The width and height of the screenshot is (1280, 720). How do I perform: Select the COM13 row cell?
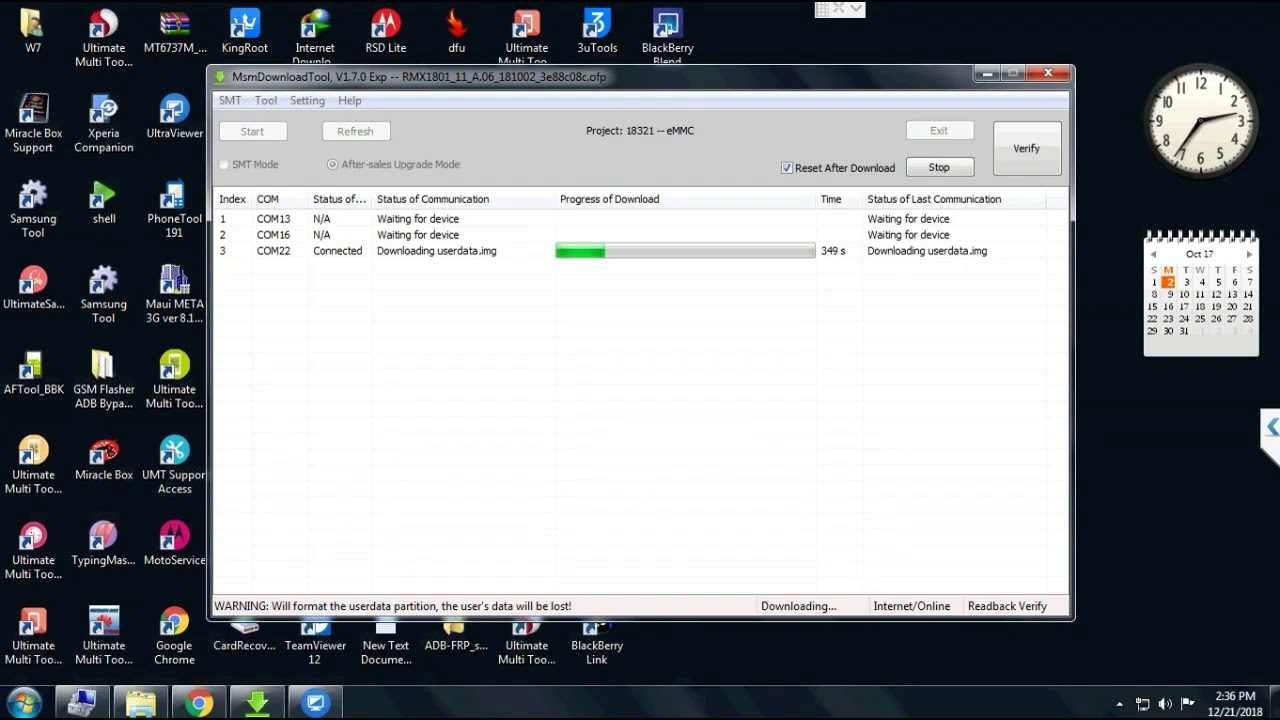[x=273, y=219]
